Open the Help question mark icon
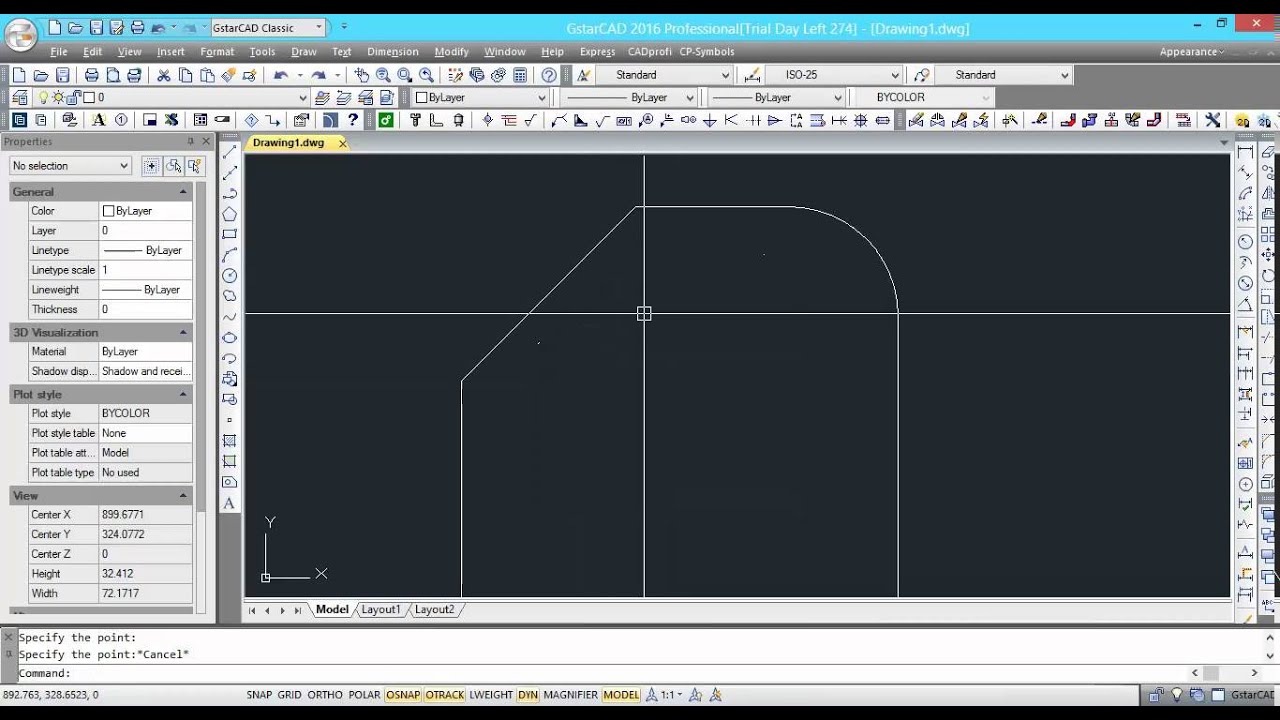Viewport: 1280px width, 720px height. click(x=549, y=75)
